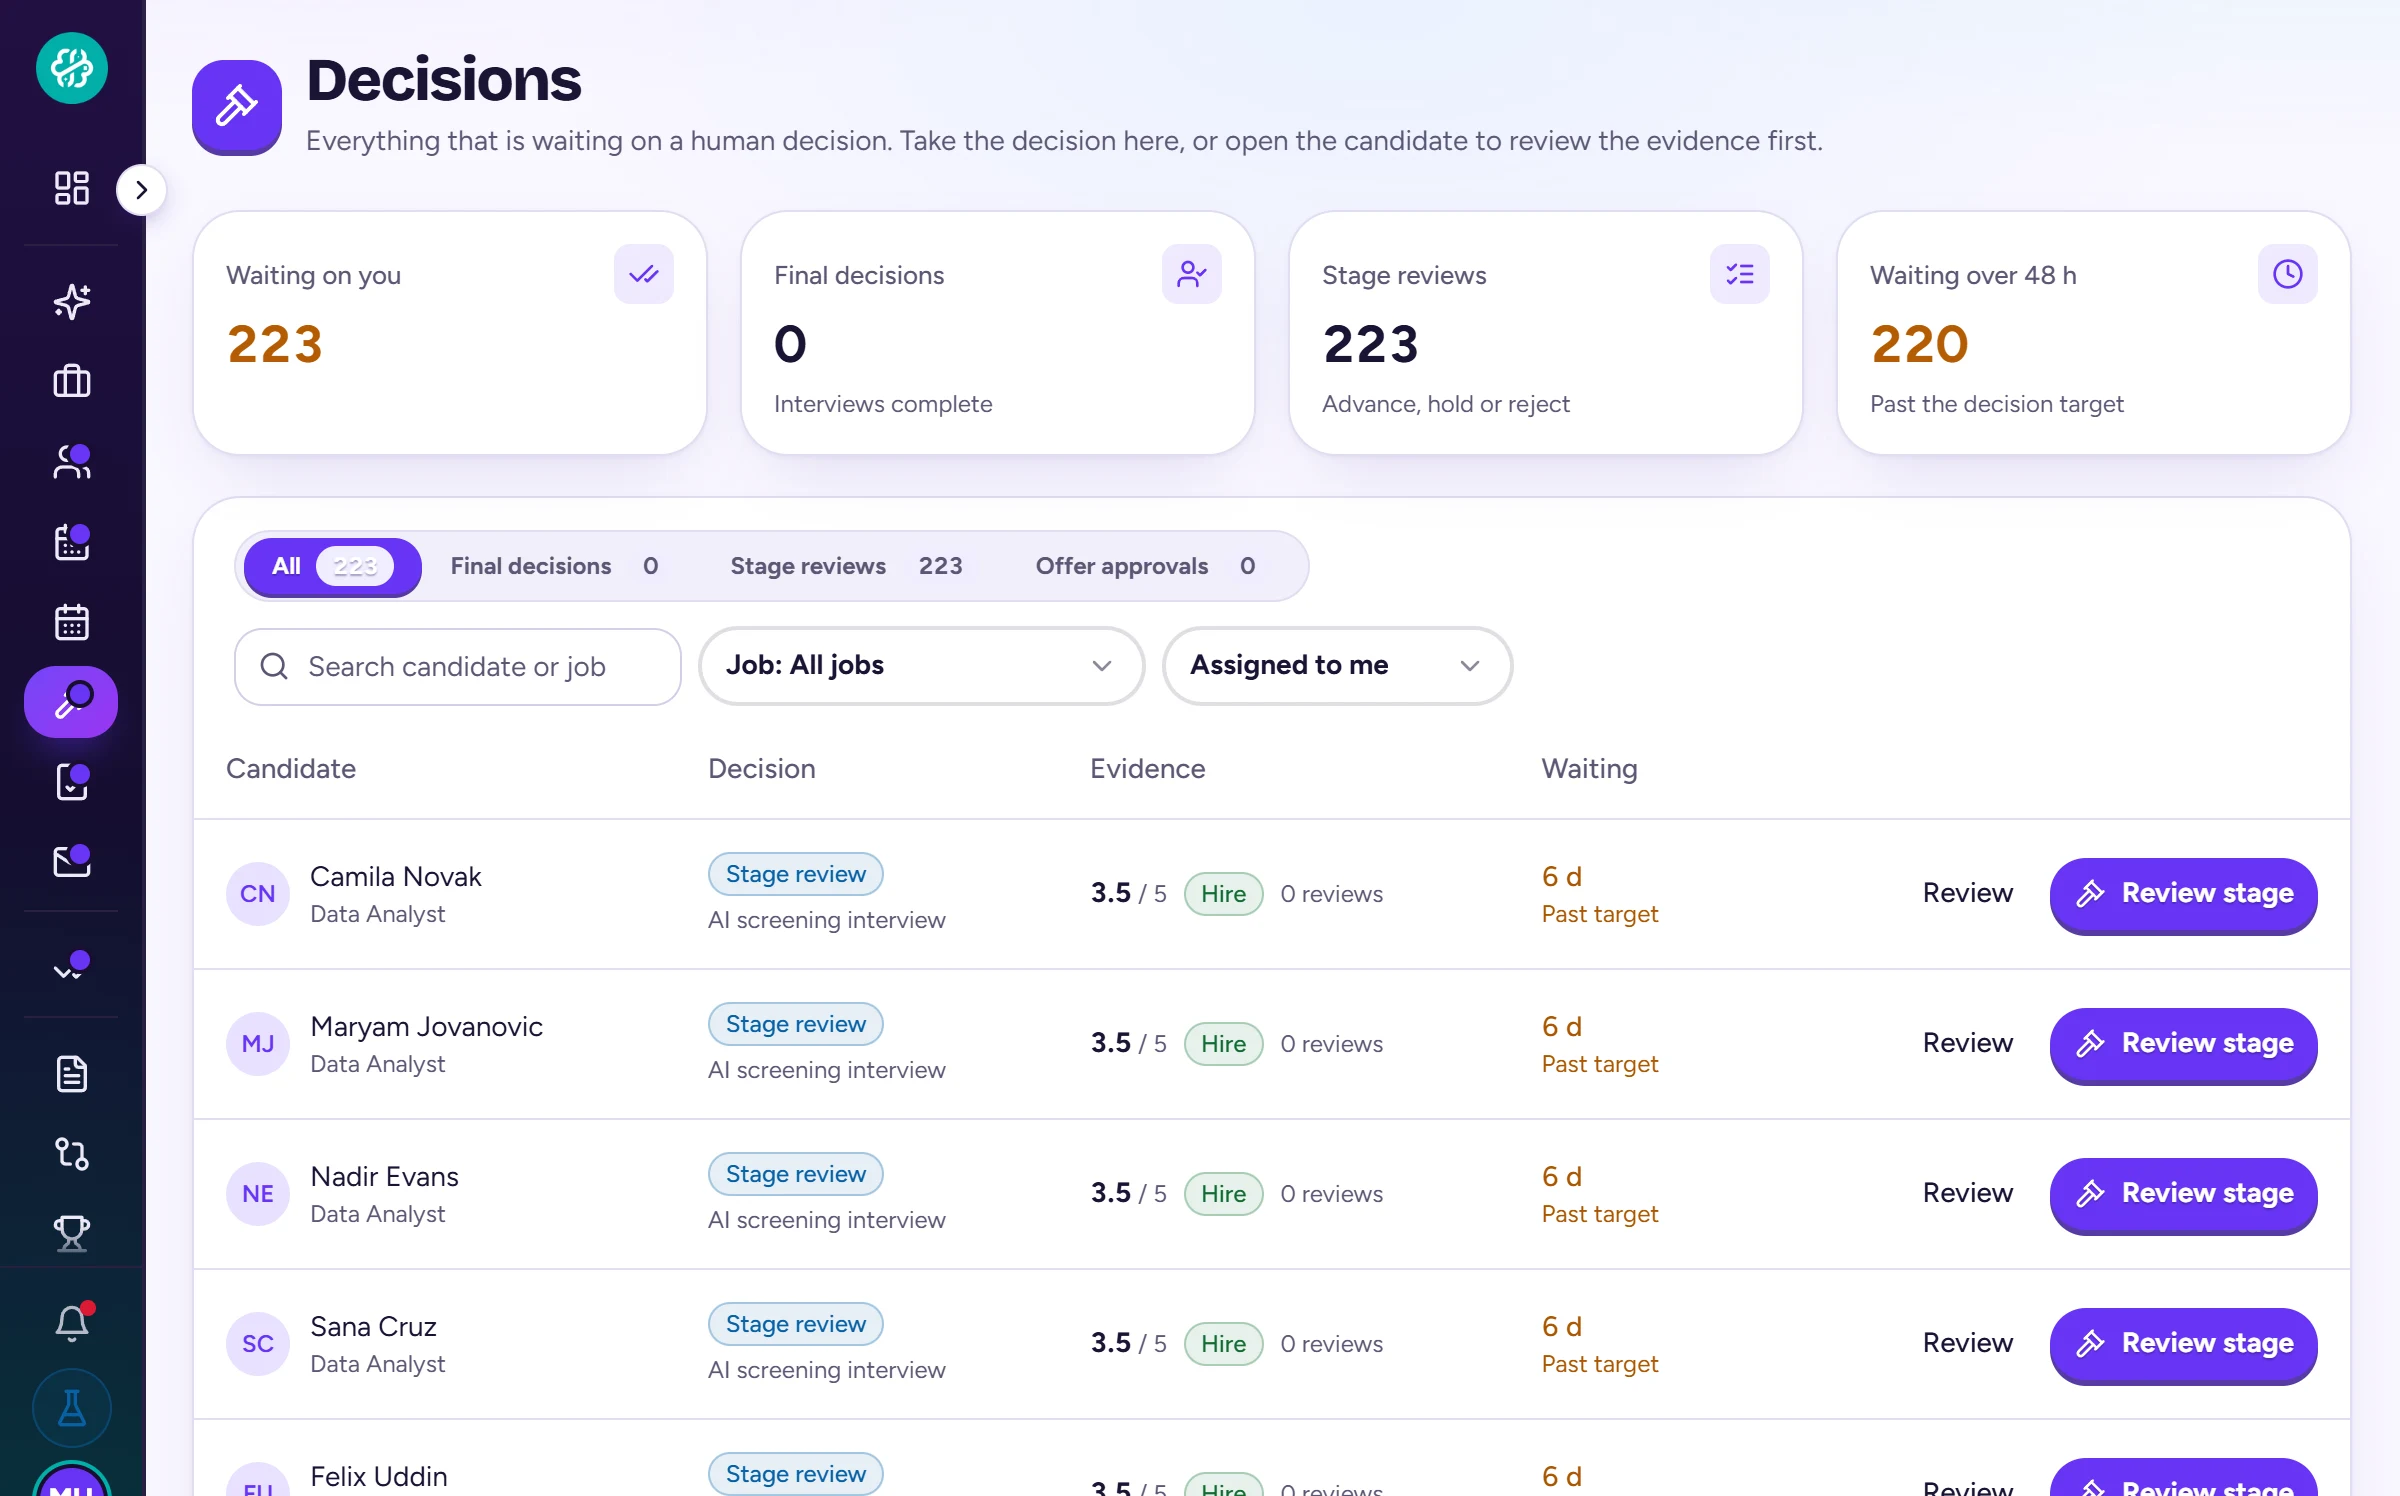2400x1496 pixels.
Task: Open the jobs briefcase icon in sidebar
Action: pyautogui.click(x=71, y=381)
